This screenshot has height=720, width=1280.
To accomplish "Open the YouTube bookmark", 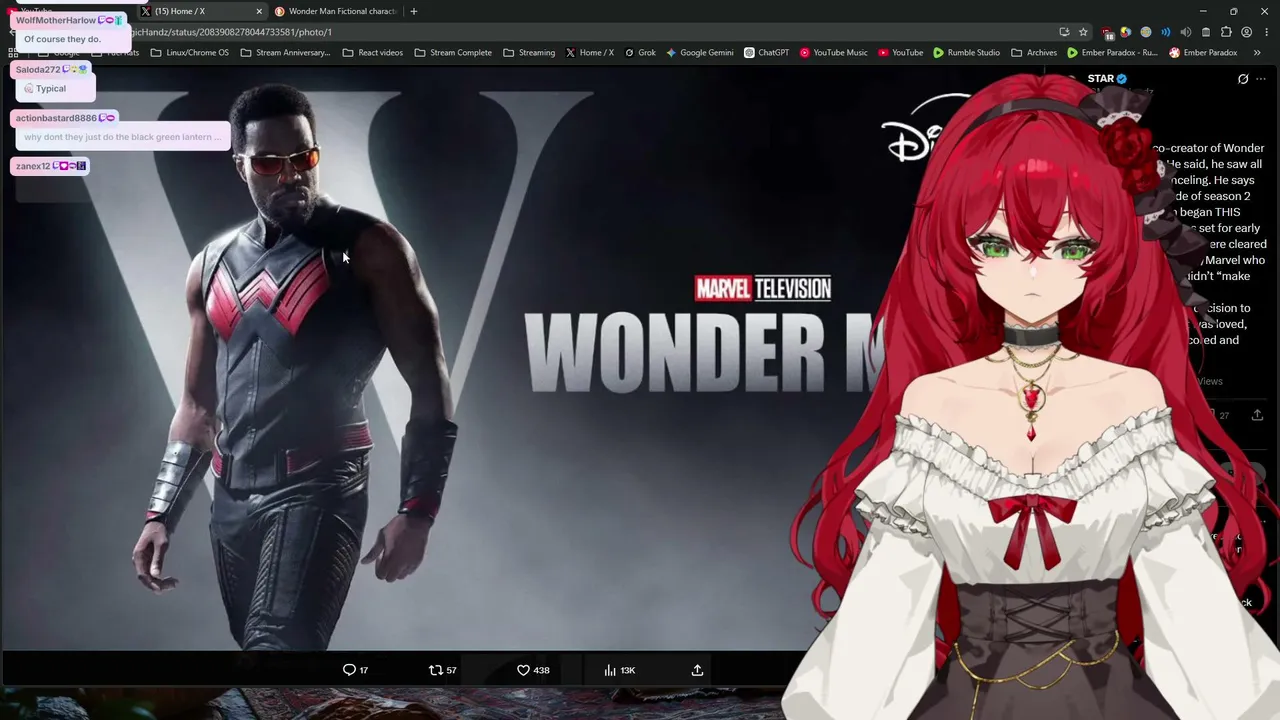I will pos(901,53).
